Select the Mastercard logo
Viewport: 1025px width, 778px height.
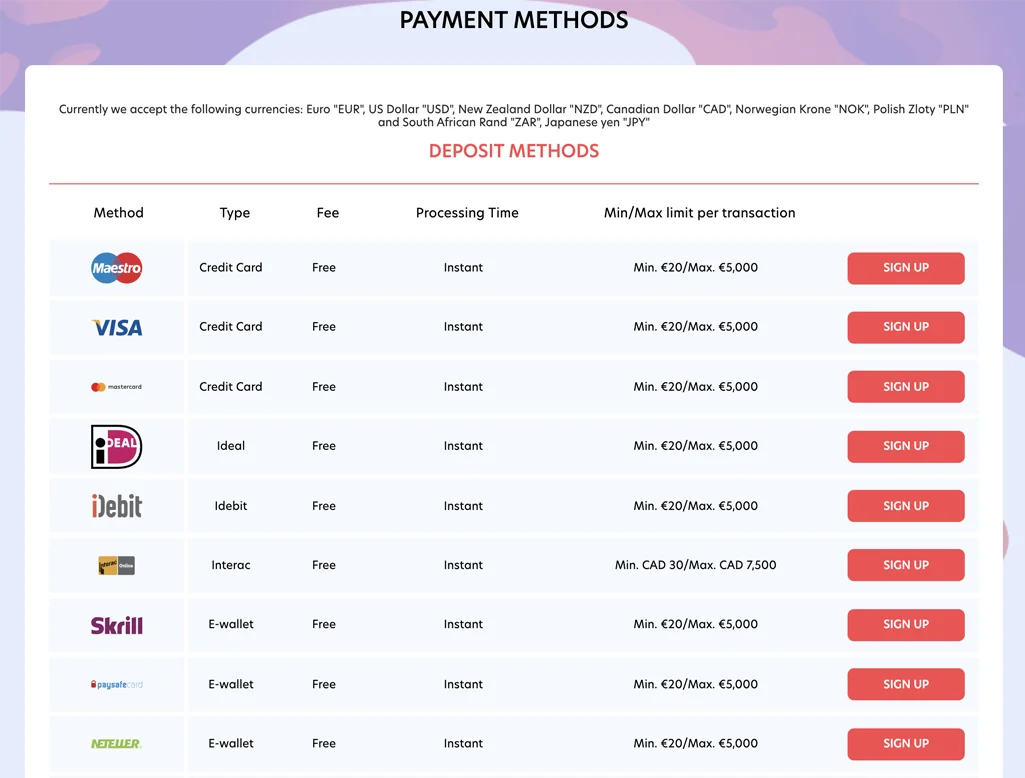[116, 387]
